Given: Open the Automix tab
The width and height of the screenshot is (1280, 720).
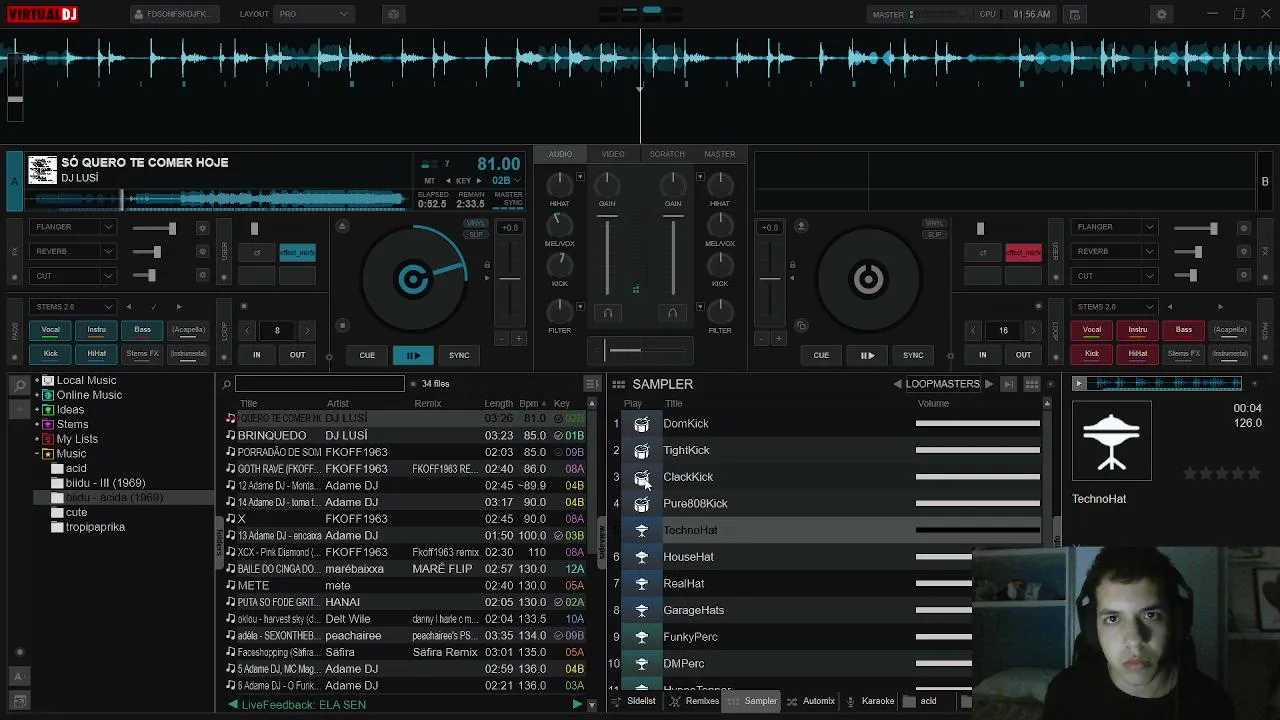Looking at the screenshot, I should (811, 702).
